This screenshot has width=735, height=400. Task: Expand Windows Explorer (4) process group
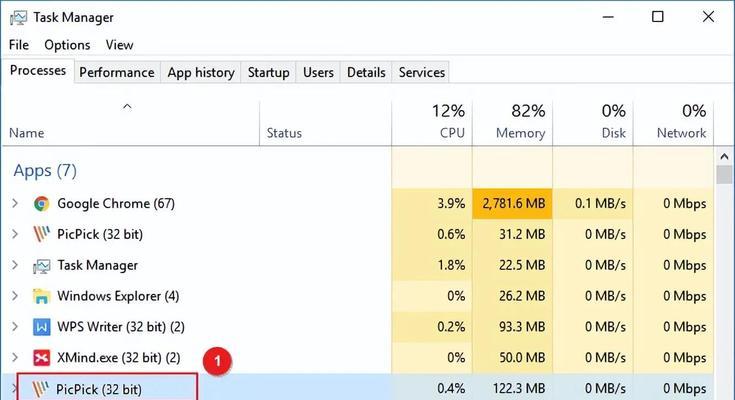click(x=15, y=296)
